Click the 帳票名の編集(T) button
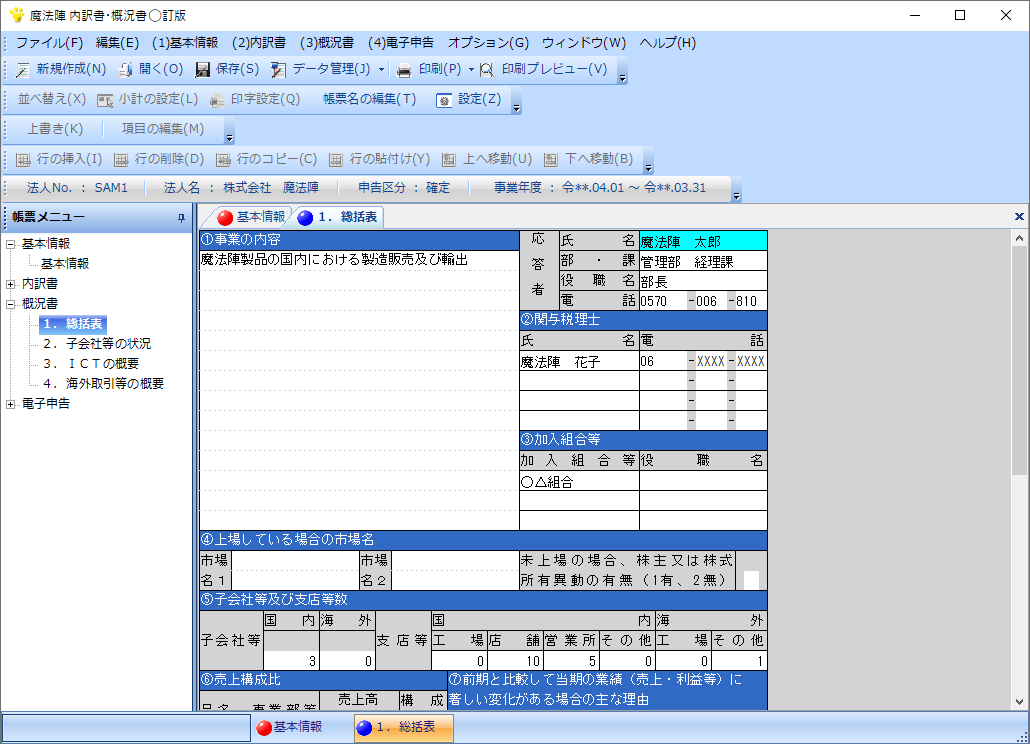 coord(370,99)
